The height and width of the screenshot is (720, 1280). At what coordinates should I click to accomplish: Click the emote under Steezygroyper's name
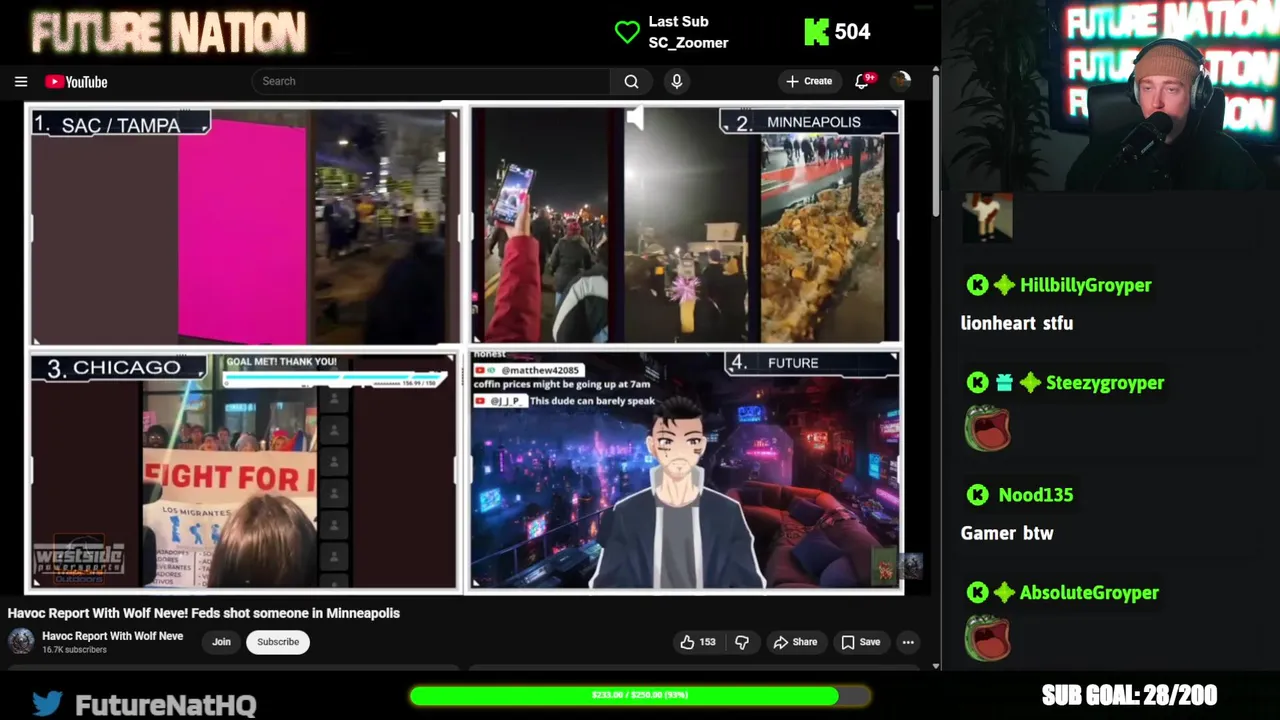(x=987, y=429)
